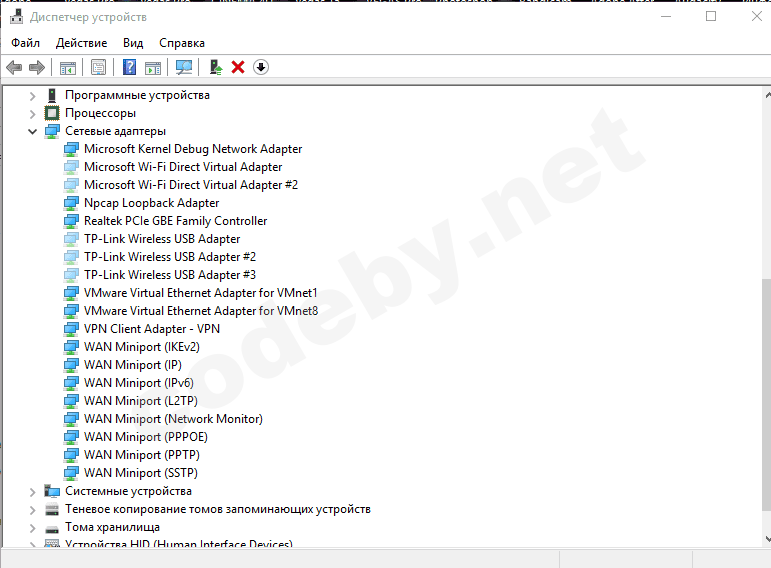Click the scrollbar up arrow

[768, 95]
